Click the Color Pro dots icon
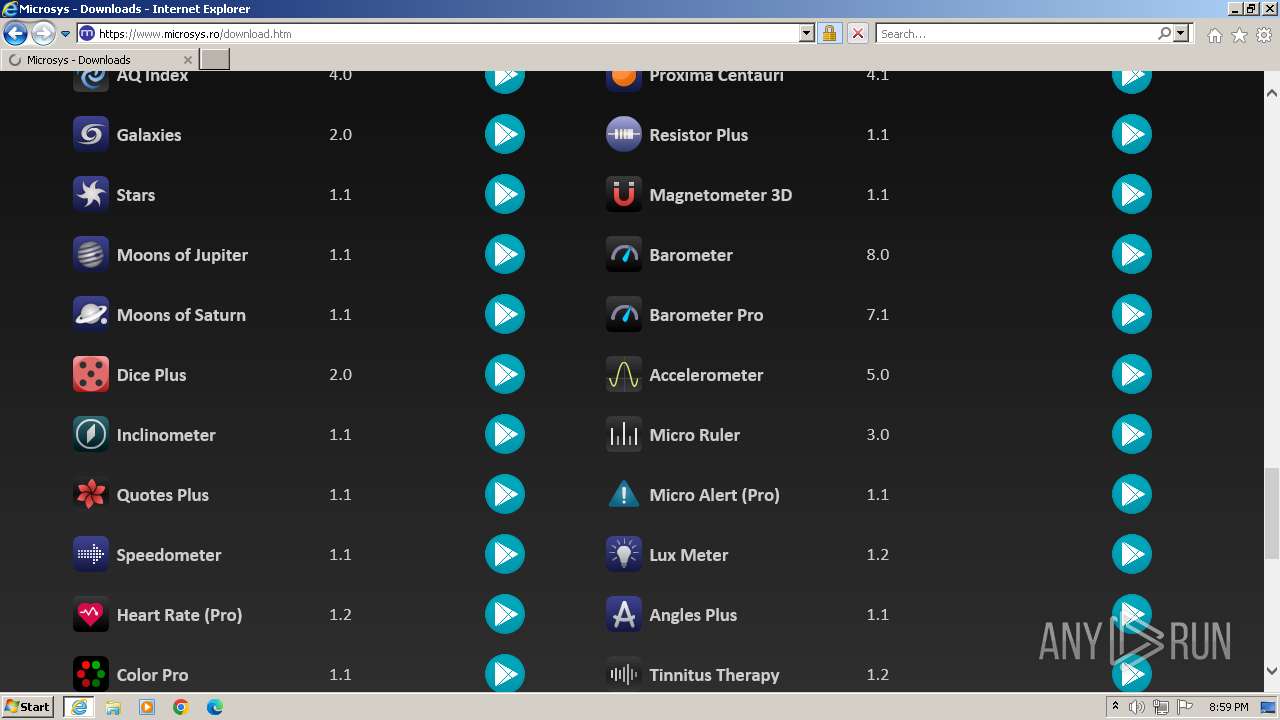Screen dimensions: 1280x720 click(x=91, y=674)
